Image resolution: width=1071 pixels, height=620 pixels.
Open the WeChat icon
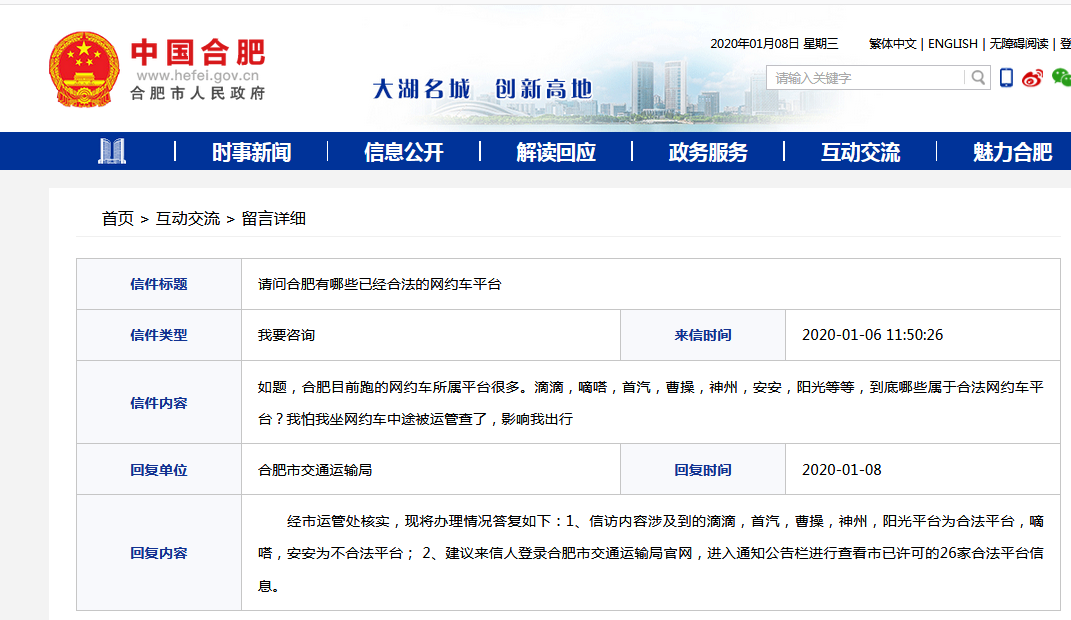[x=1061, y=78]
